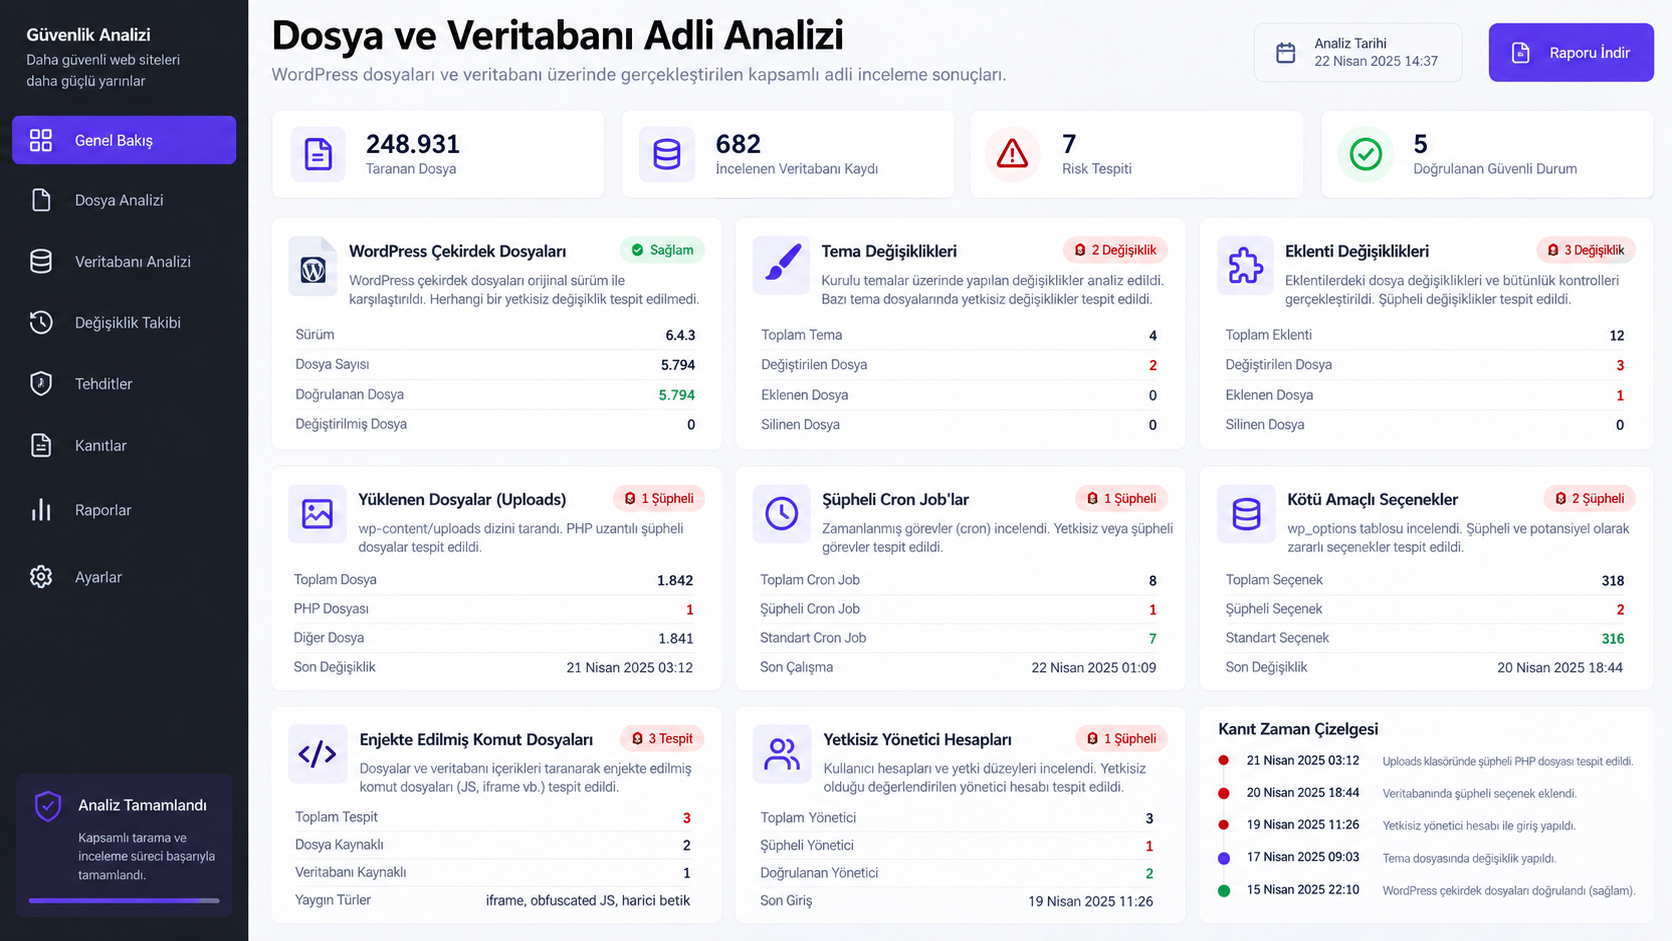Click the Kanıtlar document icon

coord(41,445)
